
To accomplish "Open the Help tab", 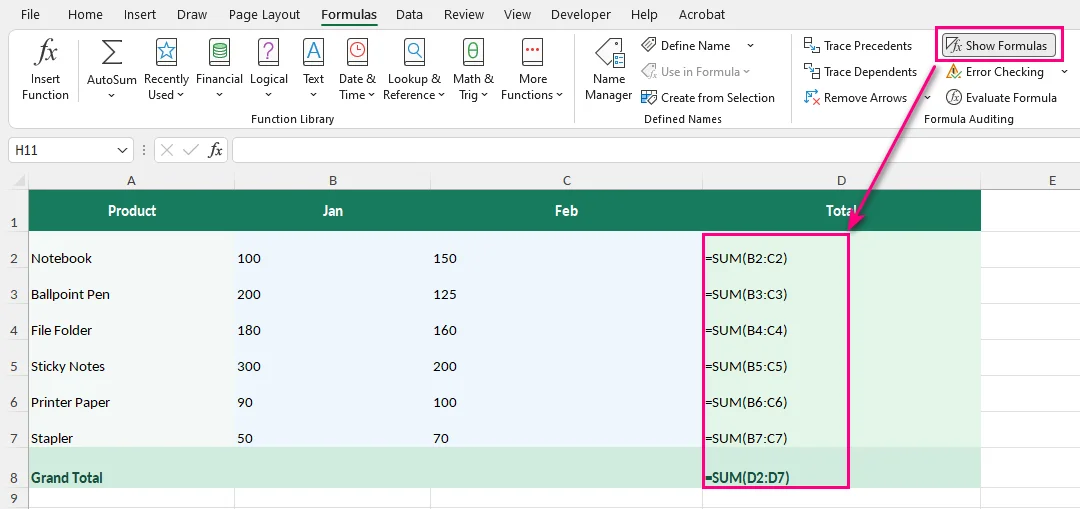I will pyautogui.click(x=644, y=14).
